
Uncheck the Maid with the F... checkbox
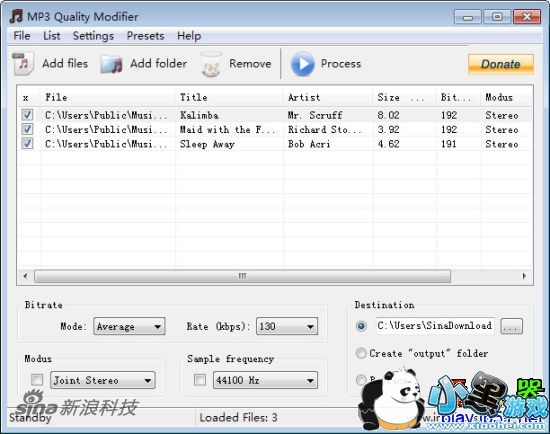27,129
